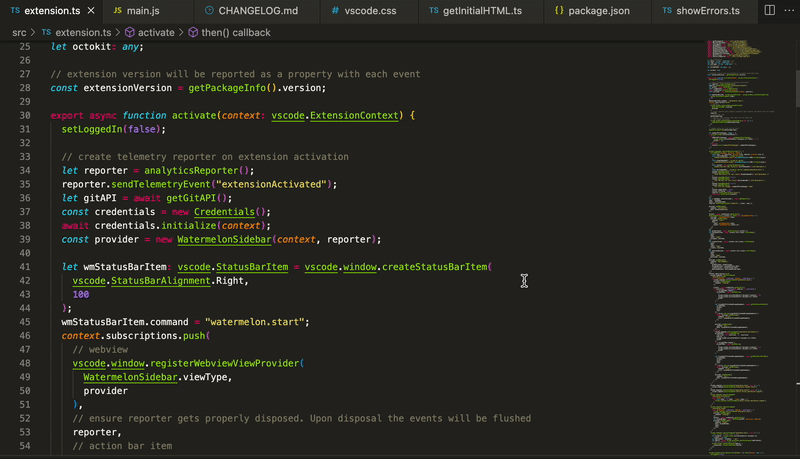
Task: Expand the src breadcrumb folder
Action: coord(19,32)
